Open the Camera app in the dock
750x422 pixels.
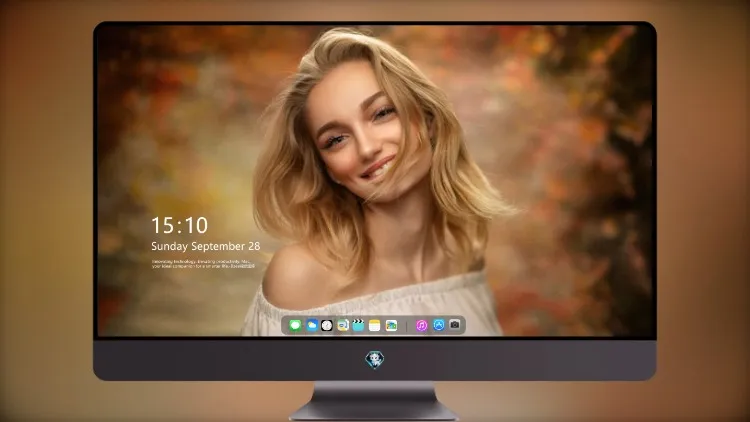455,325
